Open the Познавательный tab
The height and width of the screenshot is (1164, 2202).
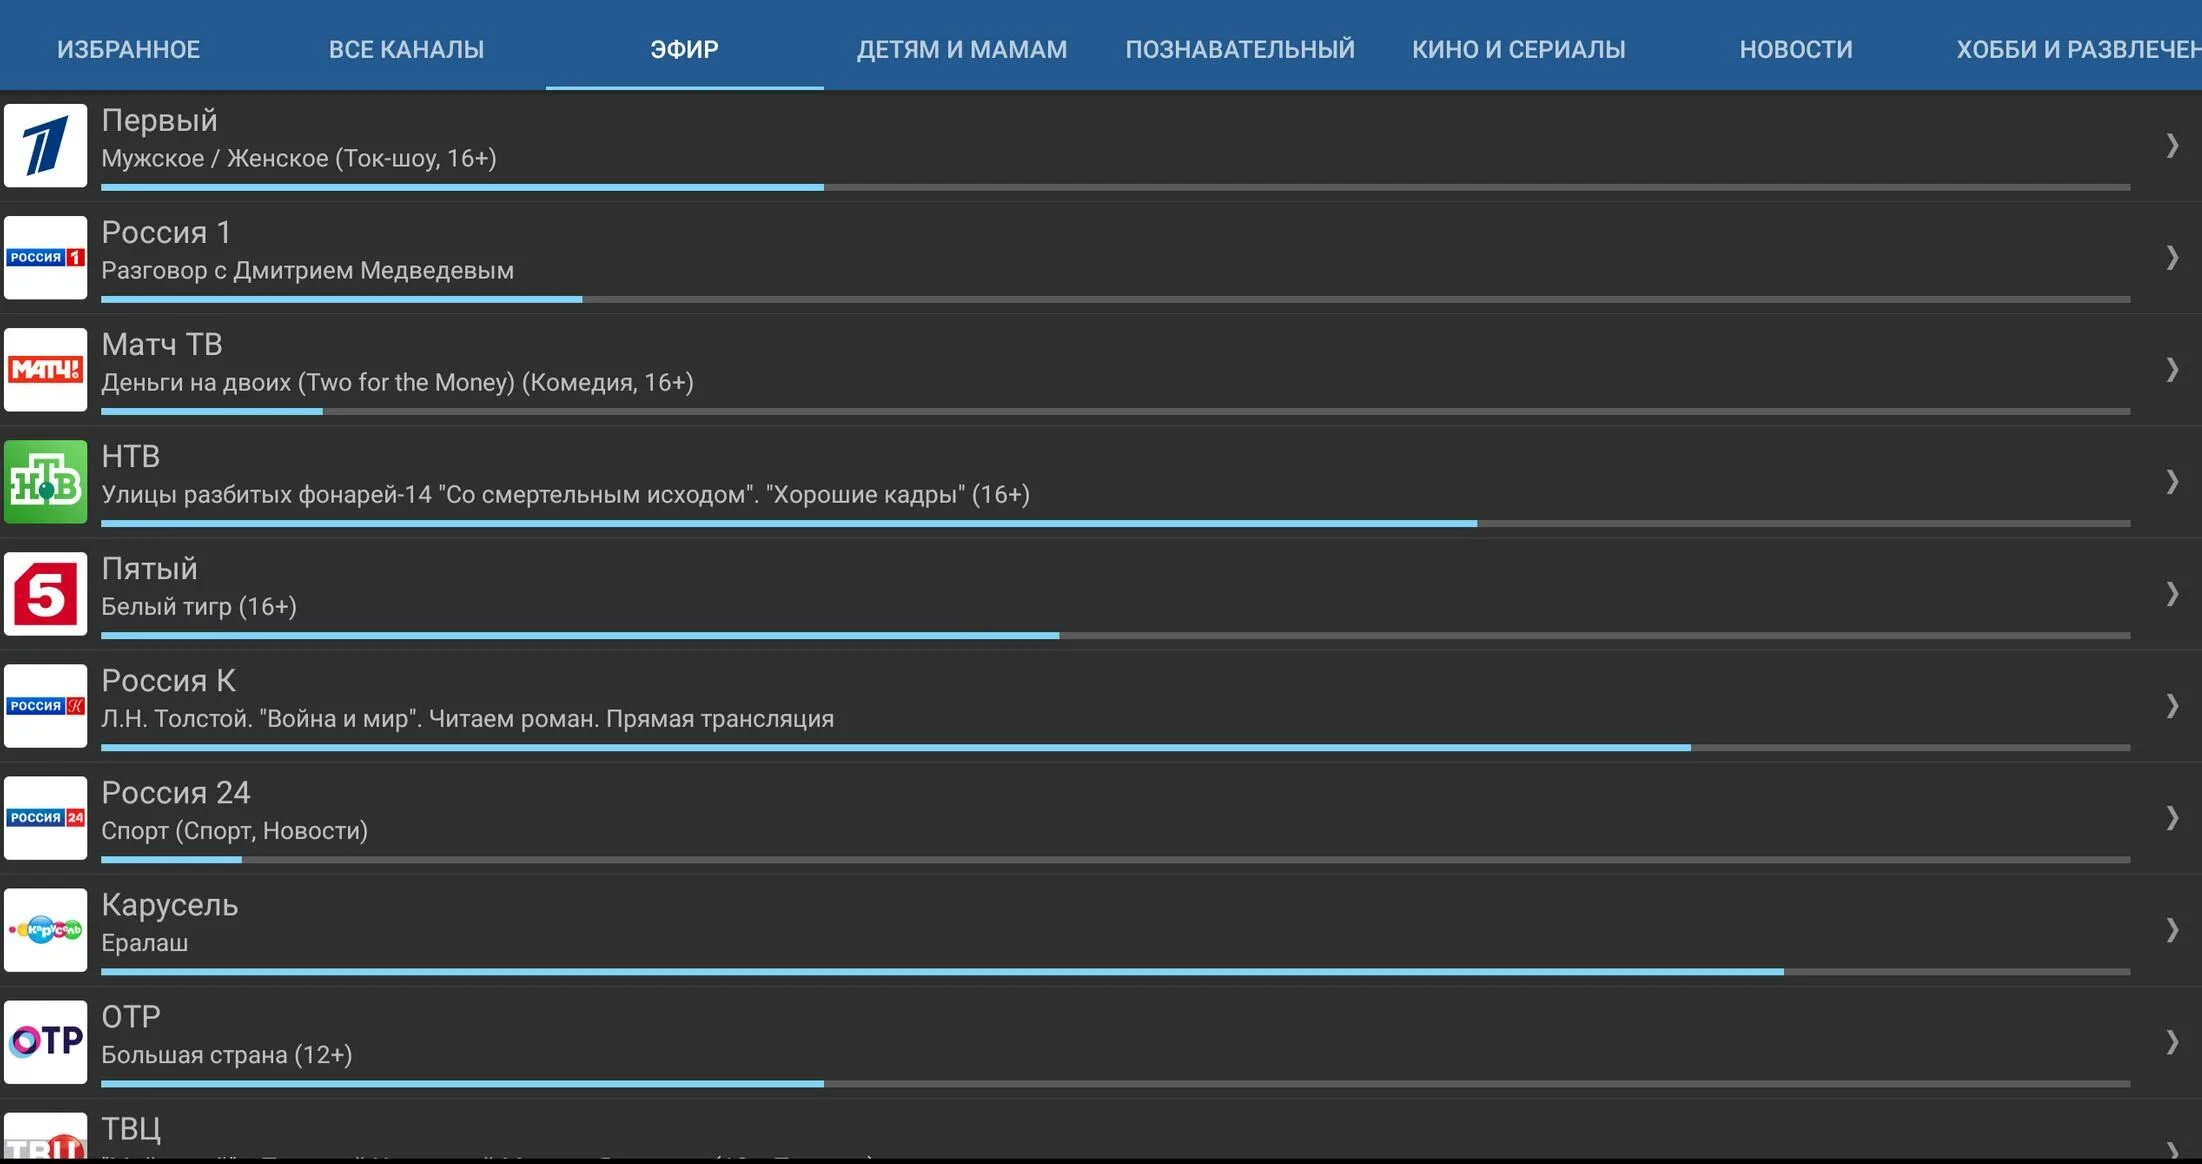pos(1240,49)
